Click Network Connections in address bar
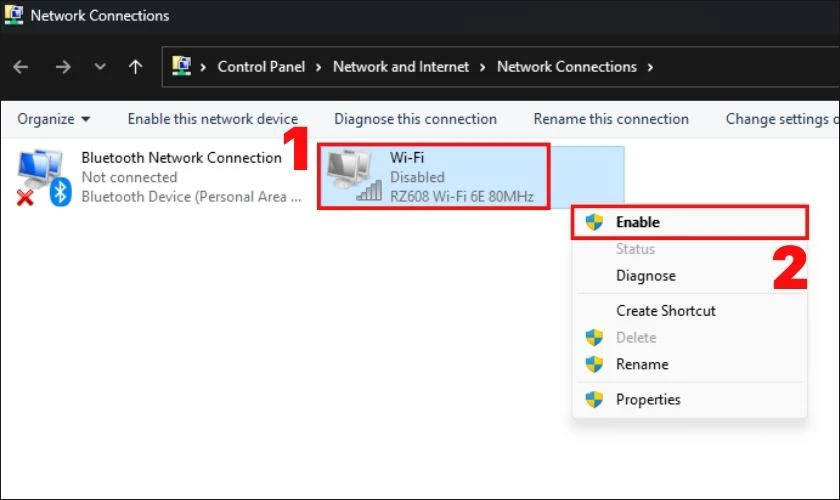 point(566,67)
